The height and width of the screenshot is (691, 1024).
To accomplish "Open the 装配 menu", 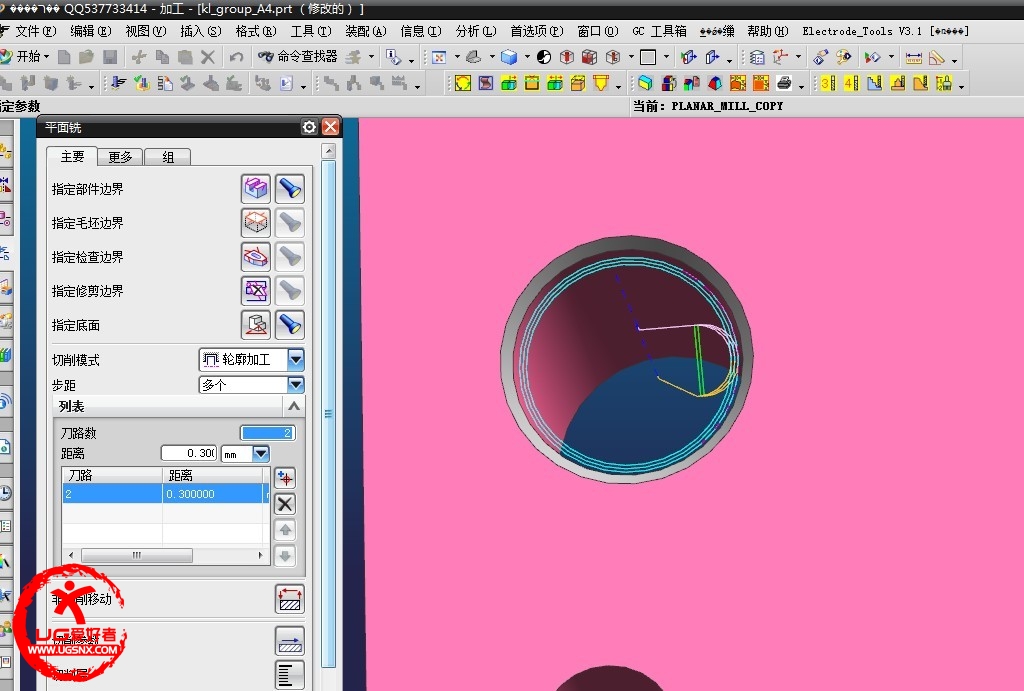I will [366, 31].
